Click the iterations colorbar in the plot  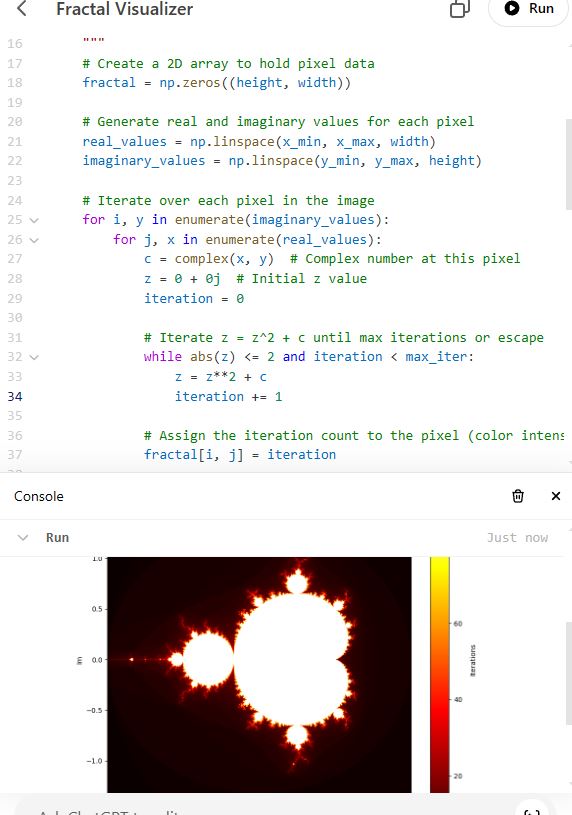[439, 675]
